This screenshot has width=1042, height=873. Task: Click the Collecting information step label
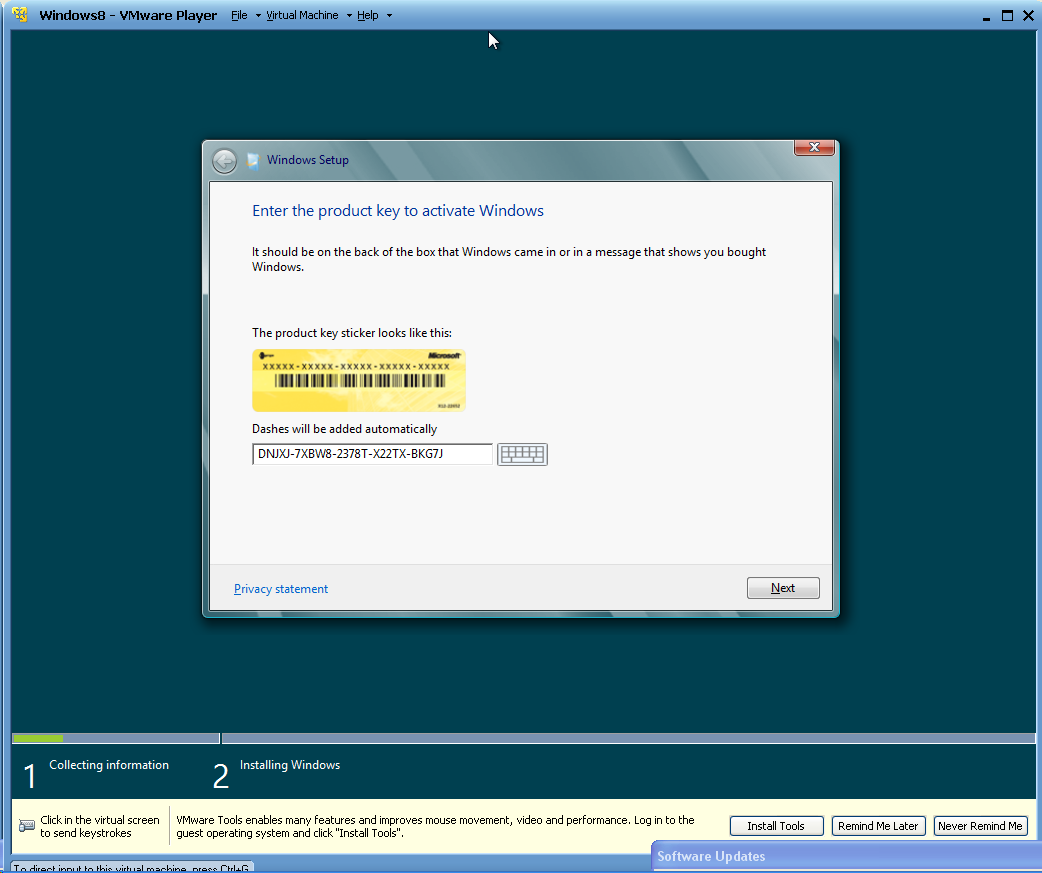pos(109,765)
